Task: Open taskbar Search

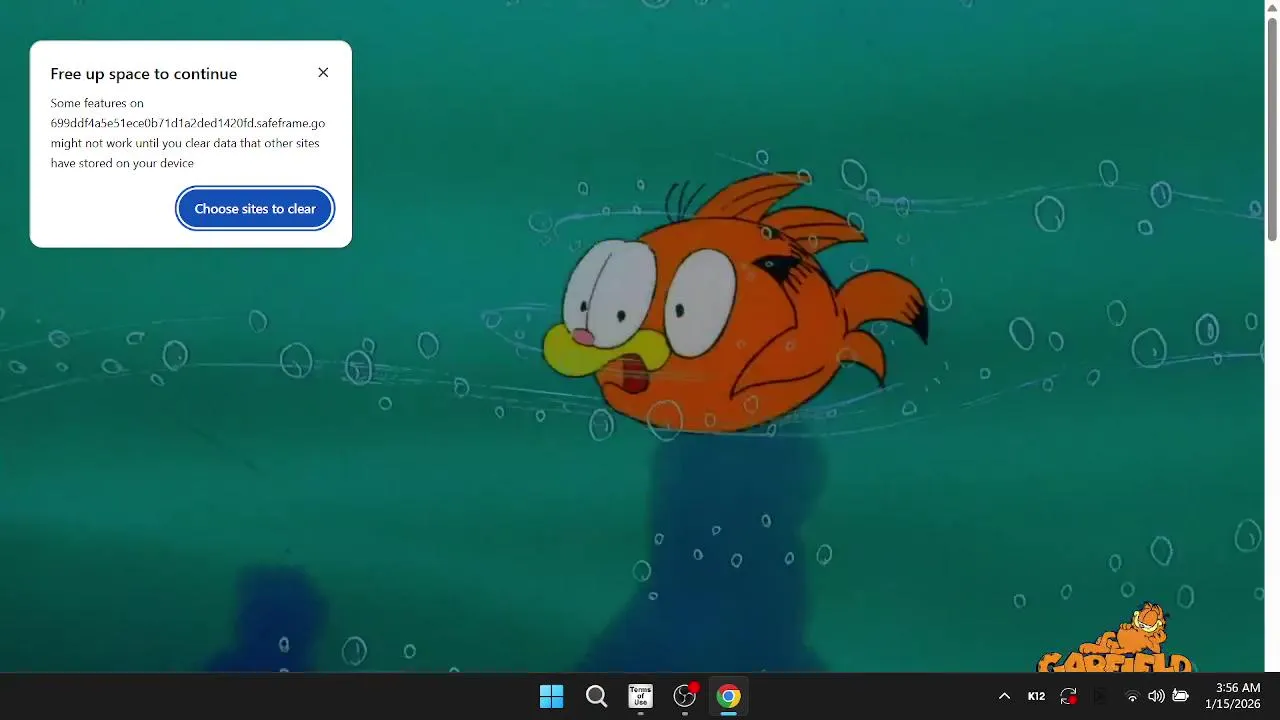Action: tap(596, 696)
